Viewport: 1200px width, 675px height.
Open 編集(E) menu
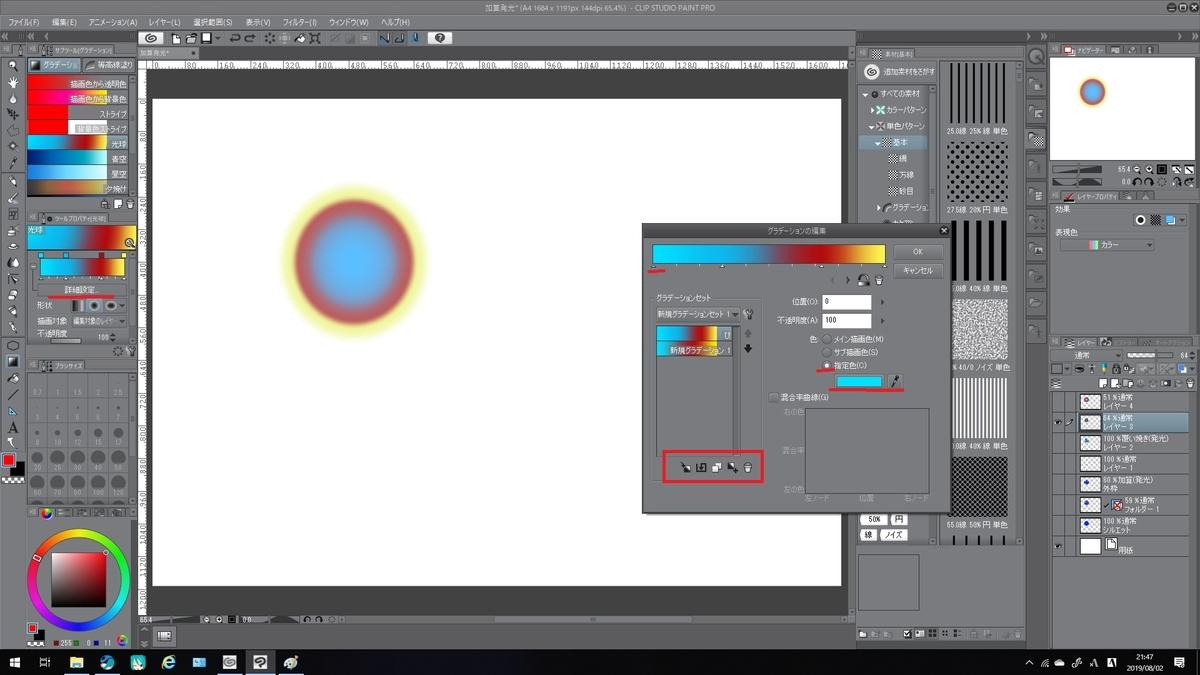tap(64, 21)
